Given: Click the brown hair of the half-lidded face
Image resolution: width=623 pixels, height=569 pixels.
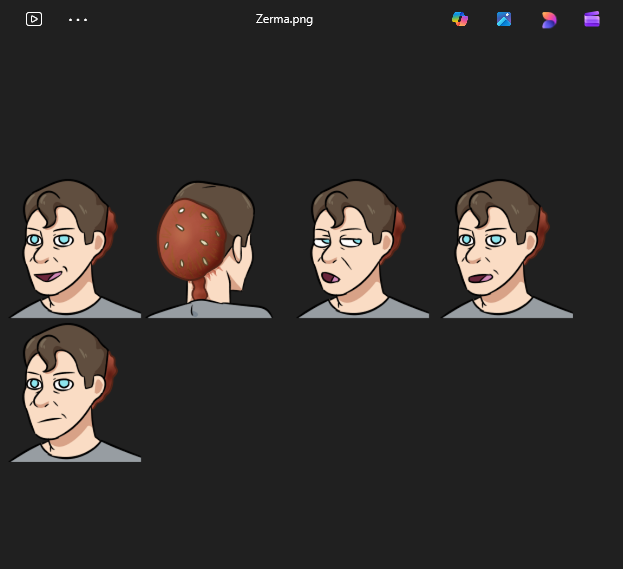Looking at the screenshot, I should tap(355, 202).
